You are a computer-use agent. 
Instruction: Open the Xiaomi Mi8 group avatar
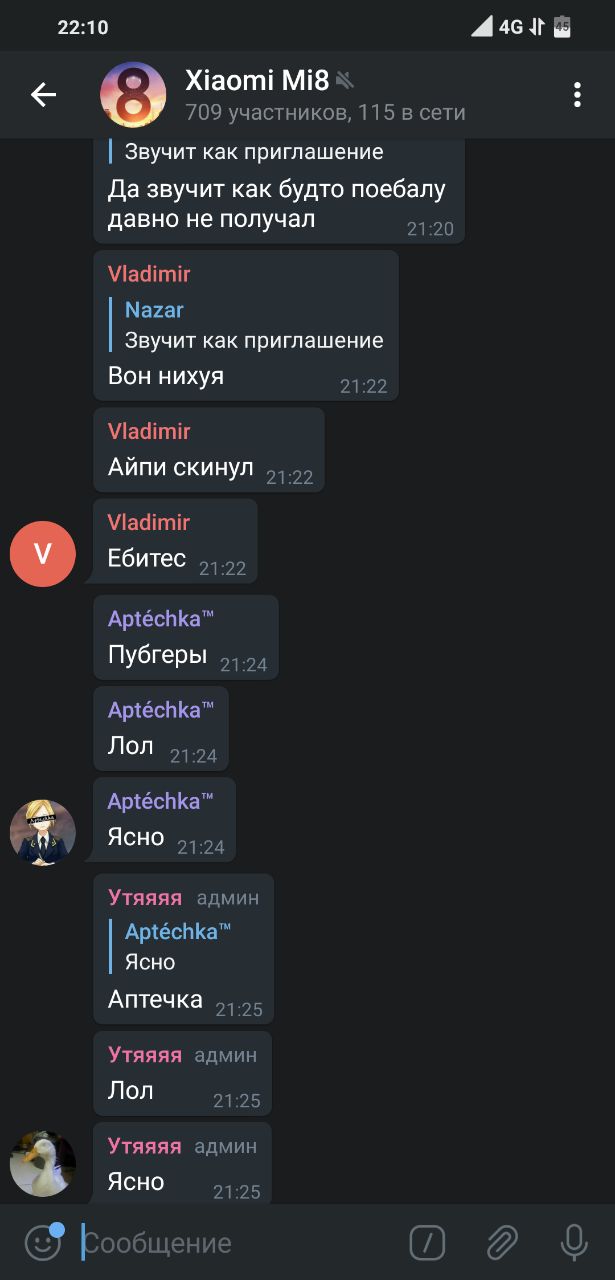(133, 95)
